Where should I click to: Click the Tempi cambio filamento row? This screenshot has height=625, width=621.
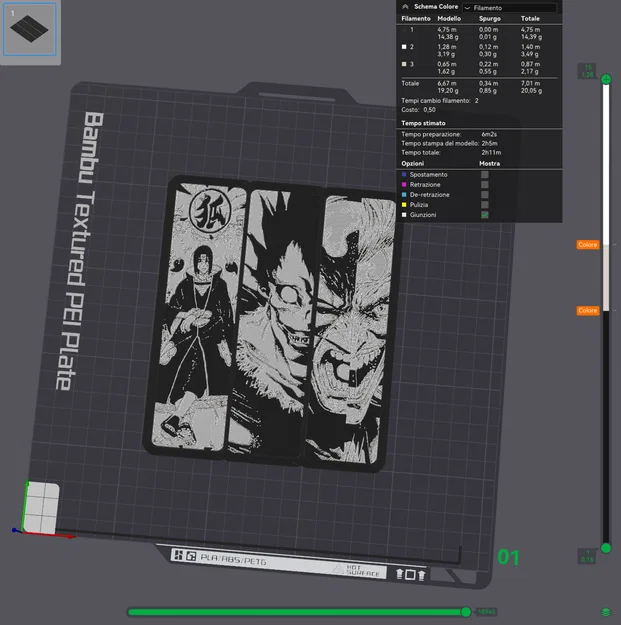(x=440, y=100)
